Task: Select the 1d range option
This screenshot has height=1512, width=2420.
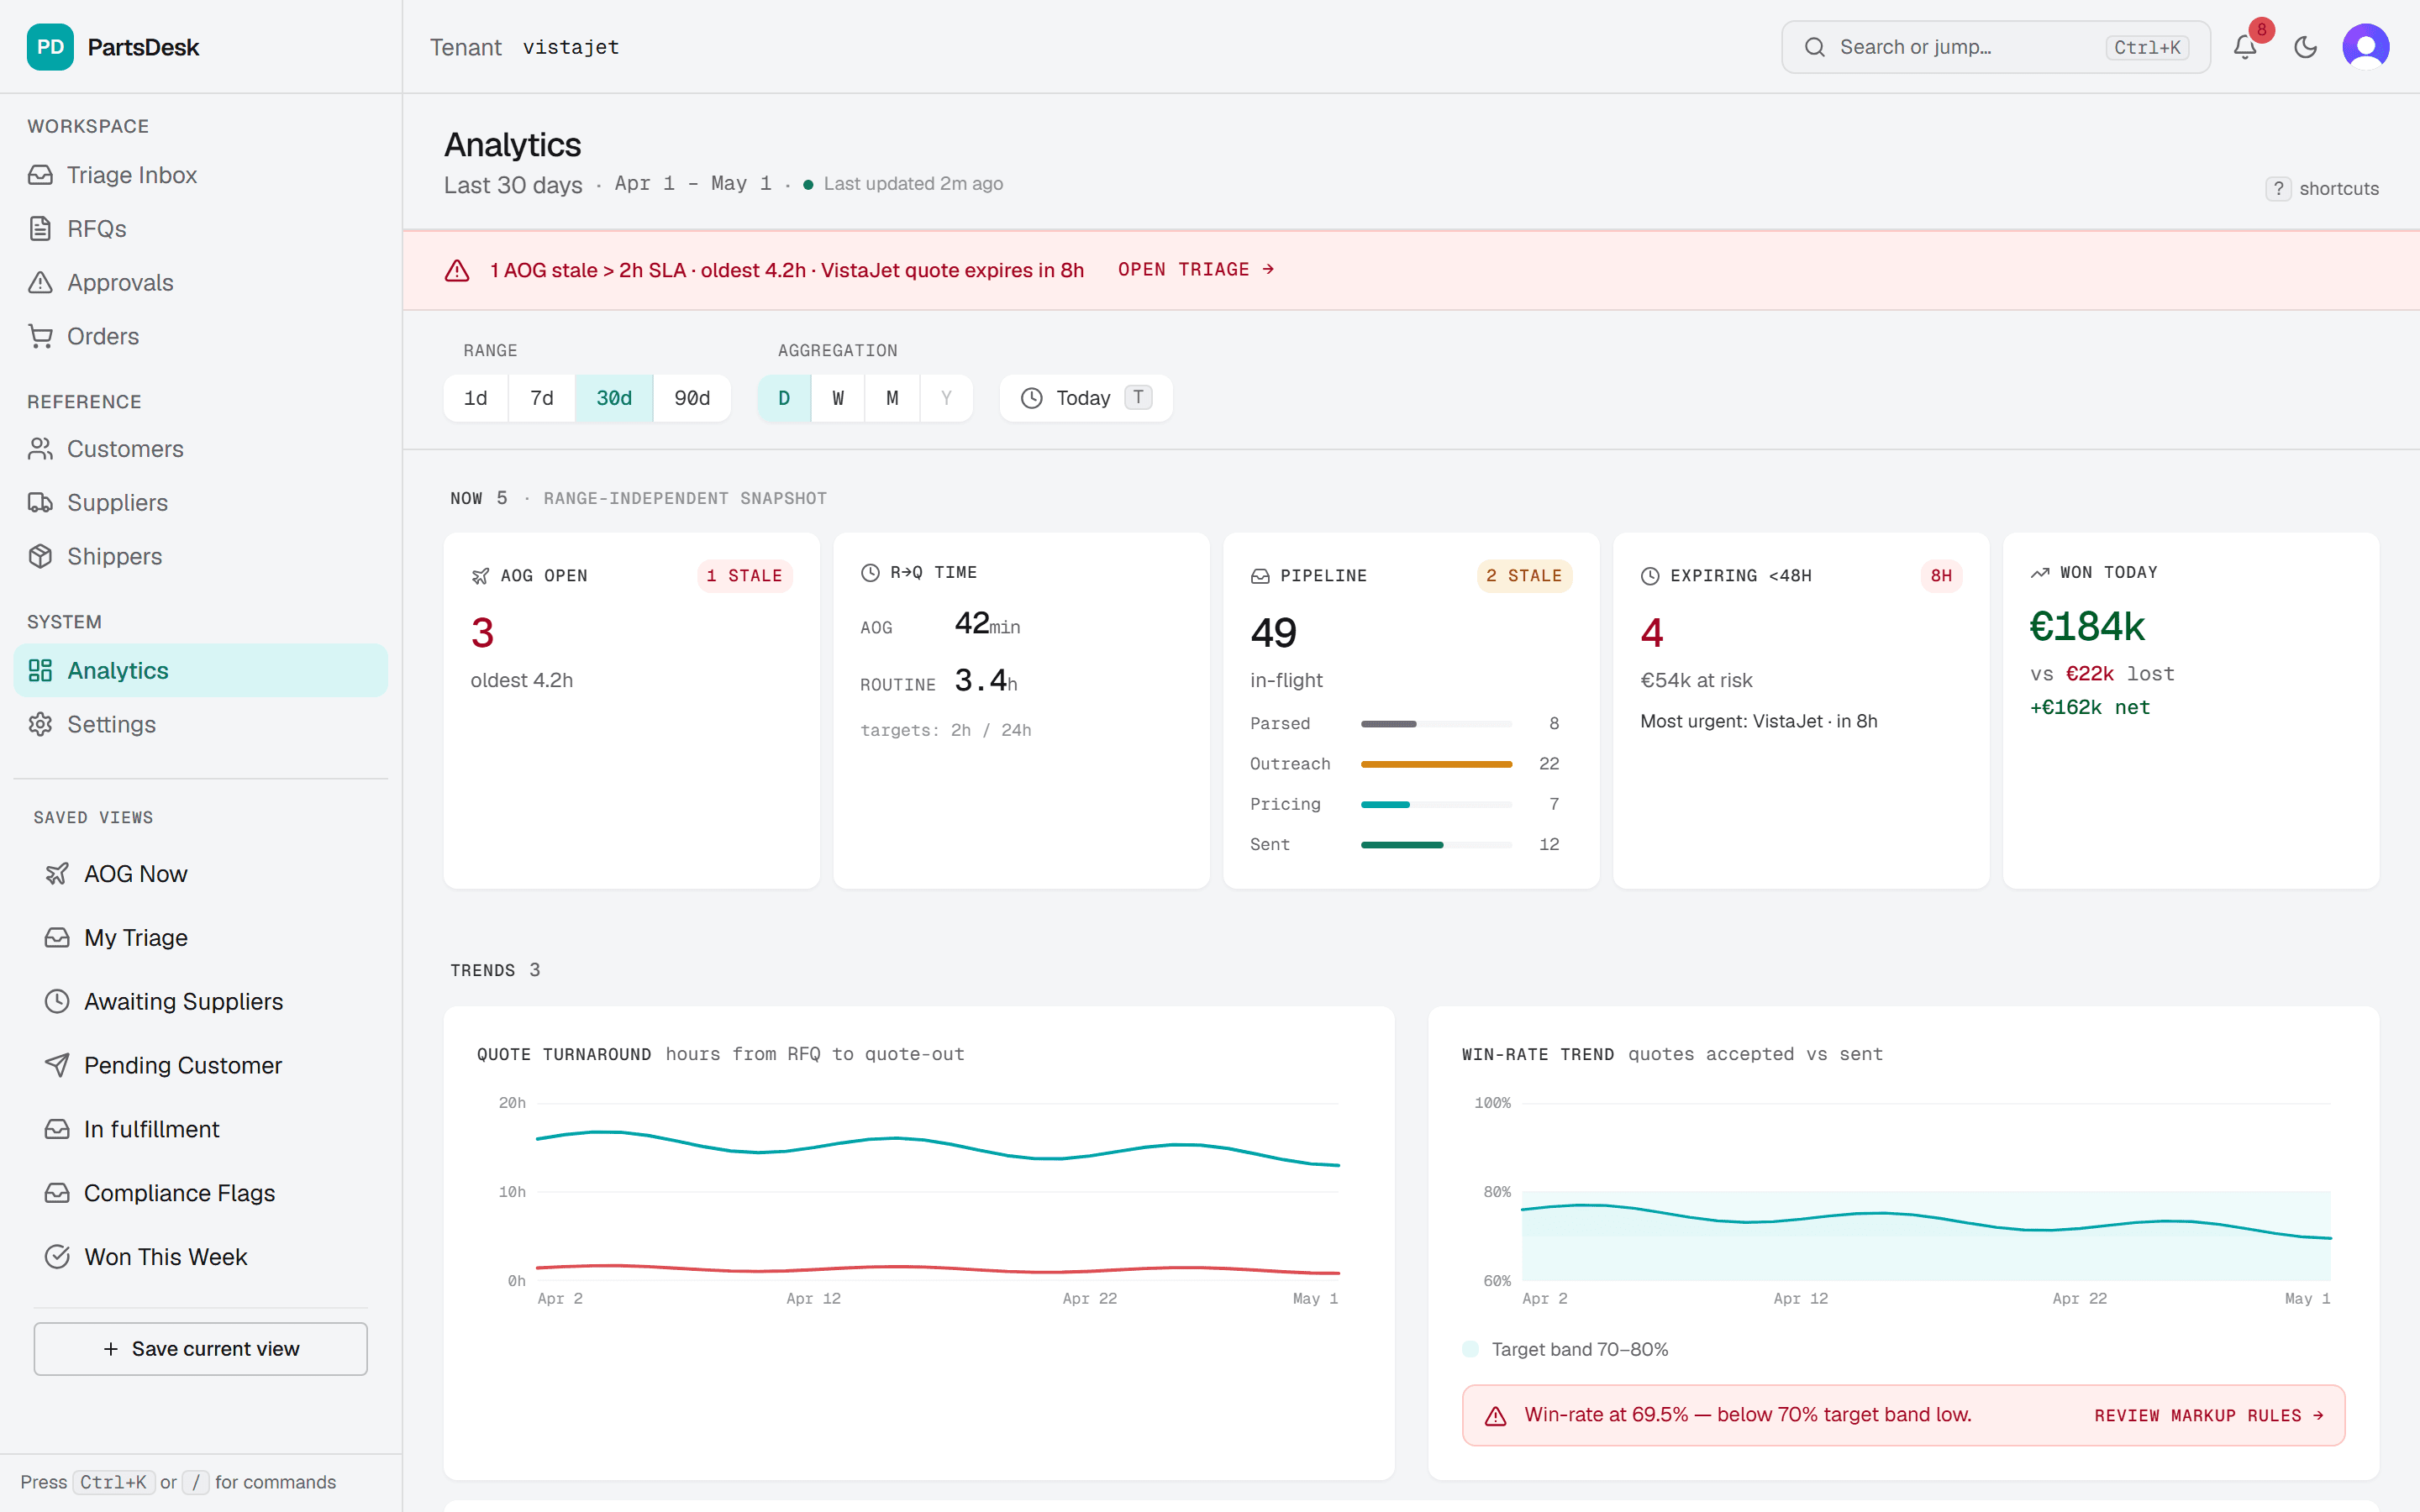Action: [476, 398]
